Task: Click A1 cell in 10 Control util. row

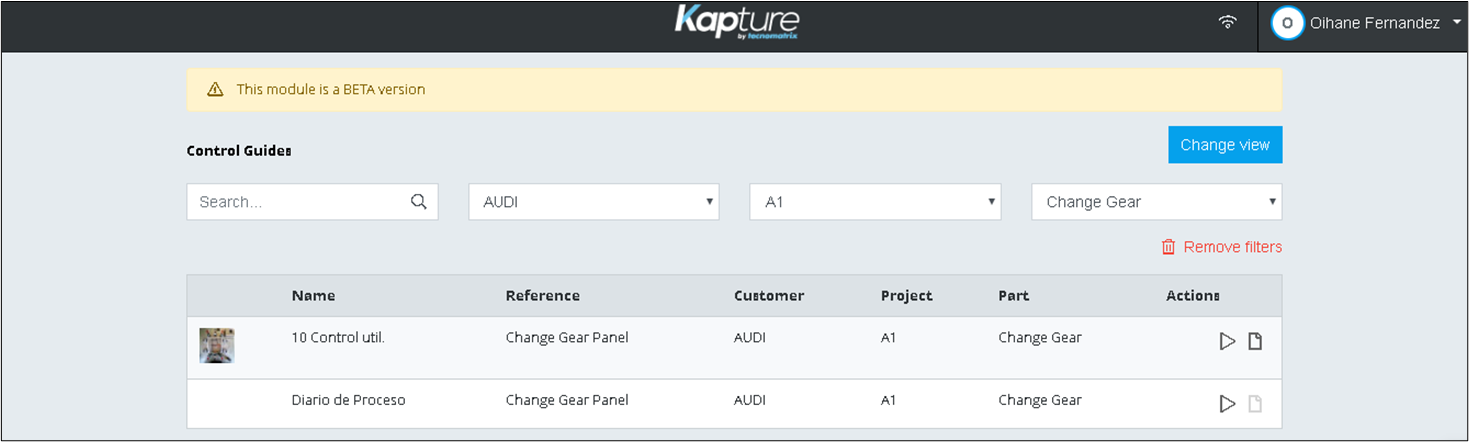Action: [888, 338]
